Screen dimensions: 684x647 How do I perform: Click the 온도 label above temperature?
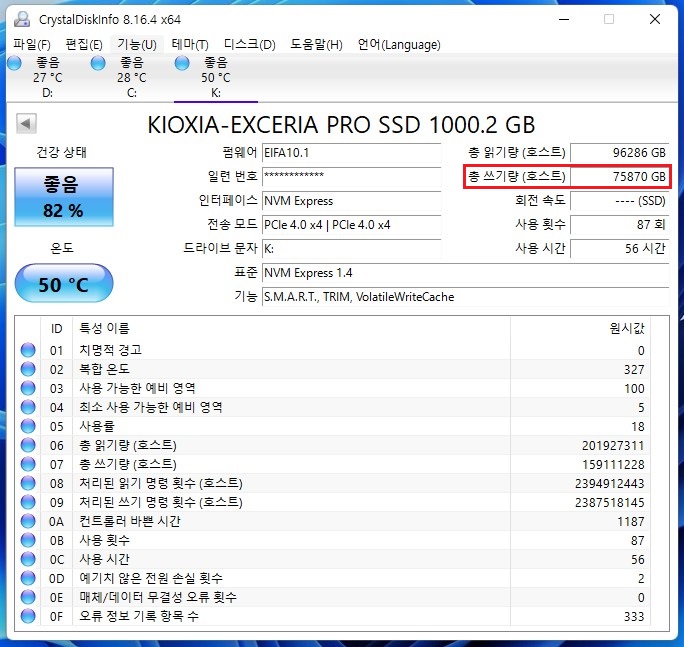pyautogui.click(x=62, y=248)
